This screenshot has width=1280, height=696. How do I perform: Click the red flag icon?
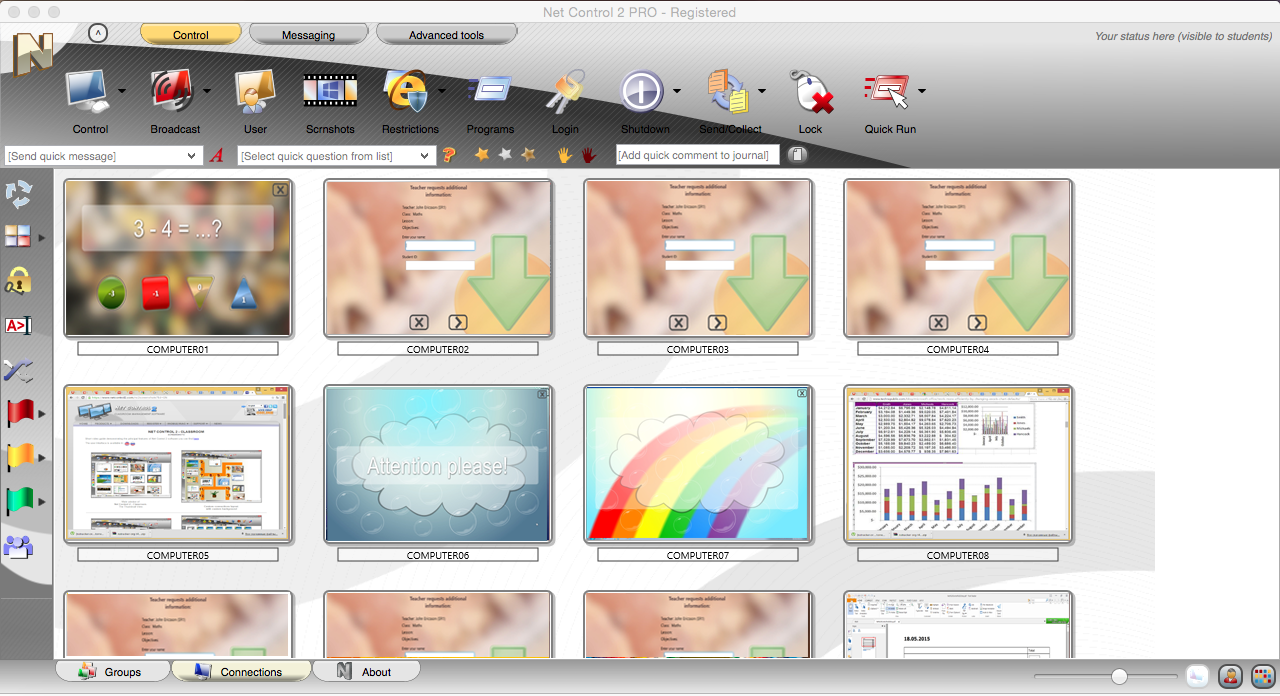click(x=19, y=413)
